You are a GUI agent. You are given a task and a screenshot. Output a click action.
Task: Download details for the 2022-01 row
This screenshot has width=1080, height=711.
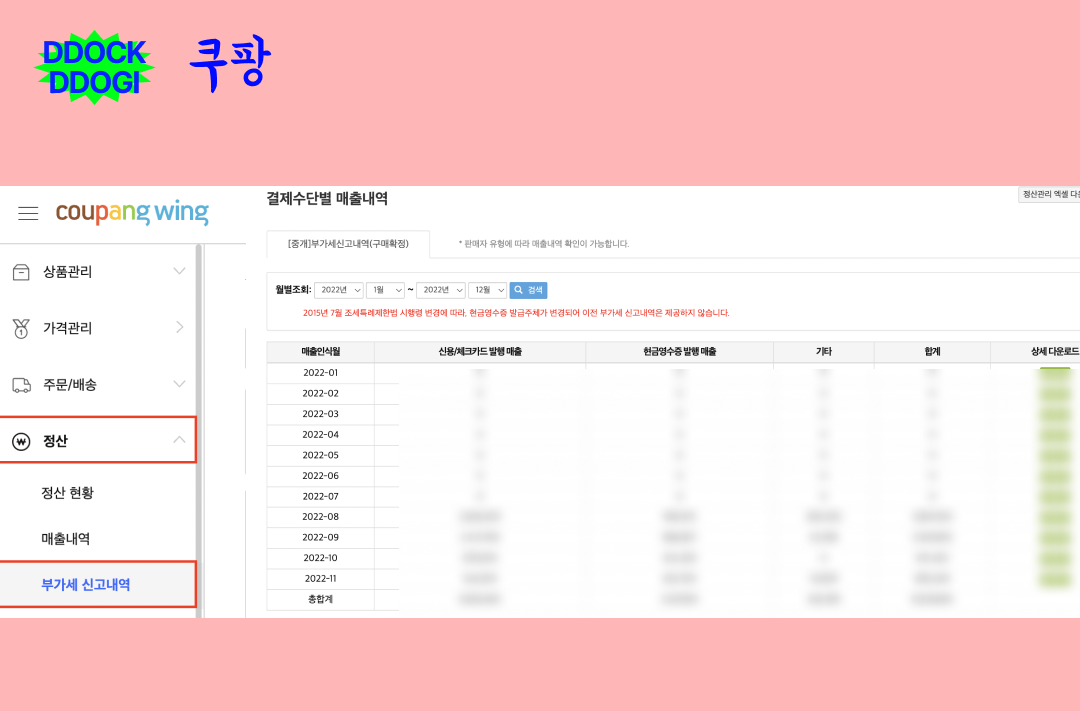(1055, 372)
